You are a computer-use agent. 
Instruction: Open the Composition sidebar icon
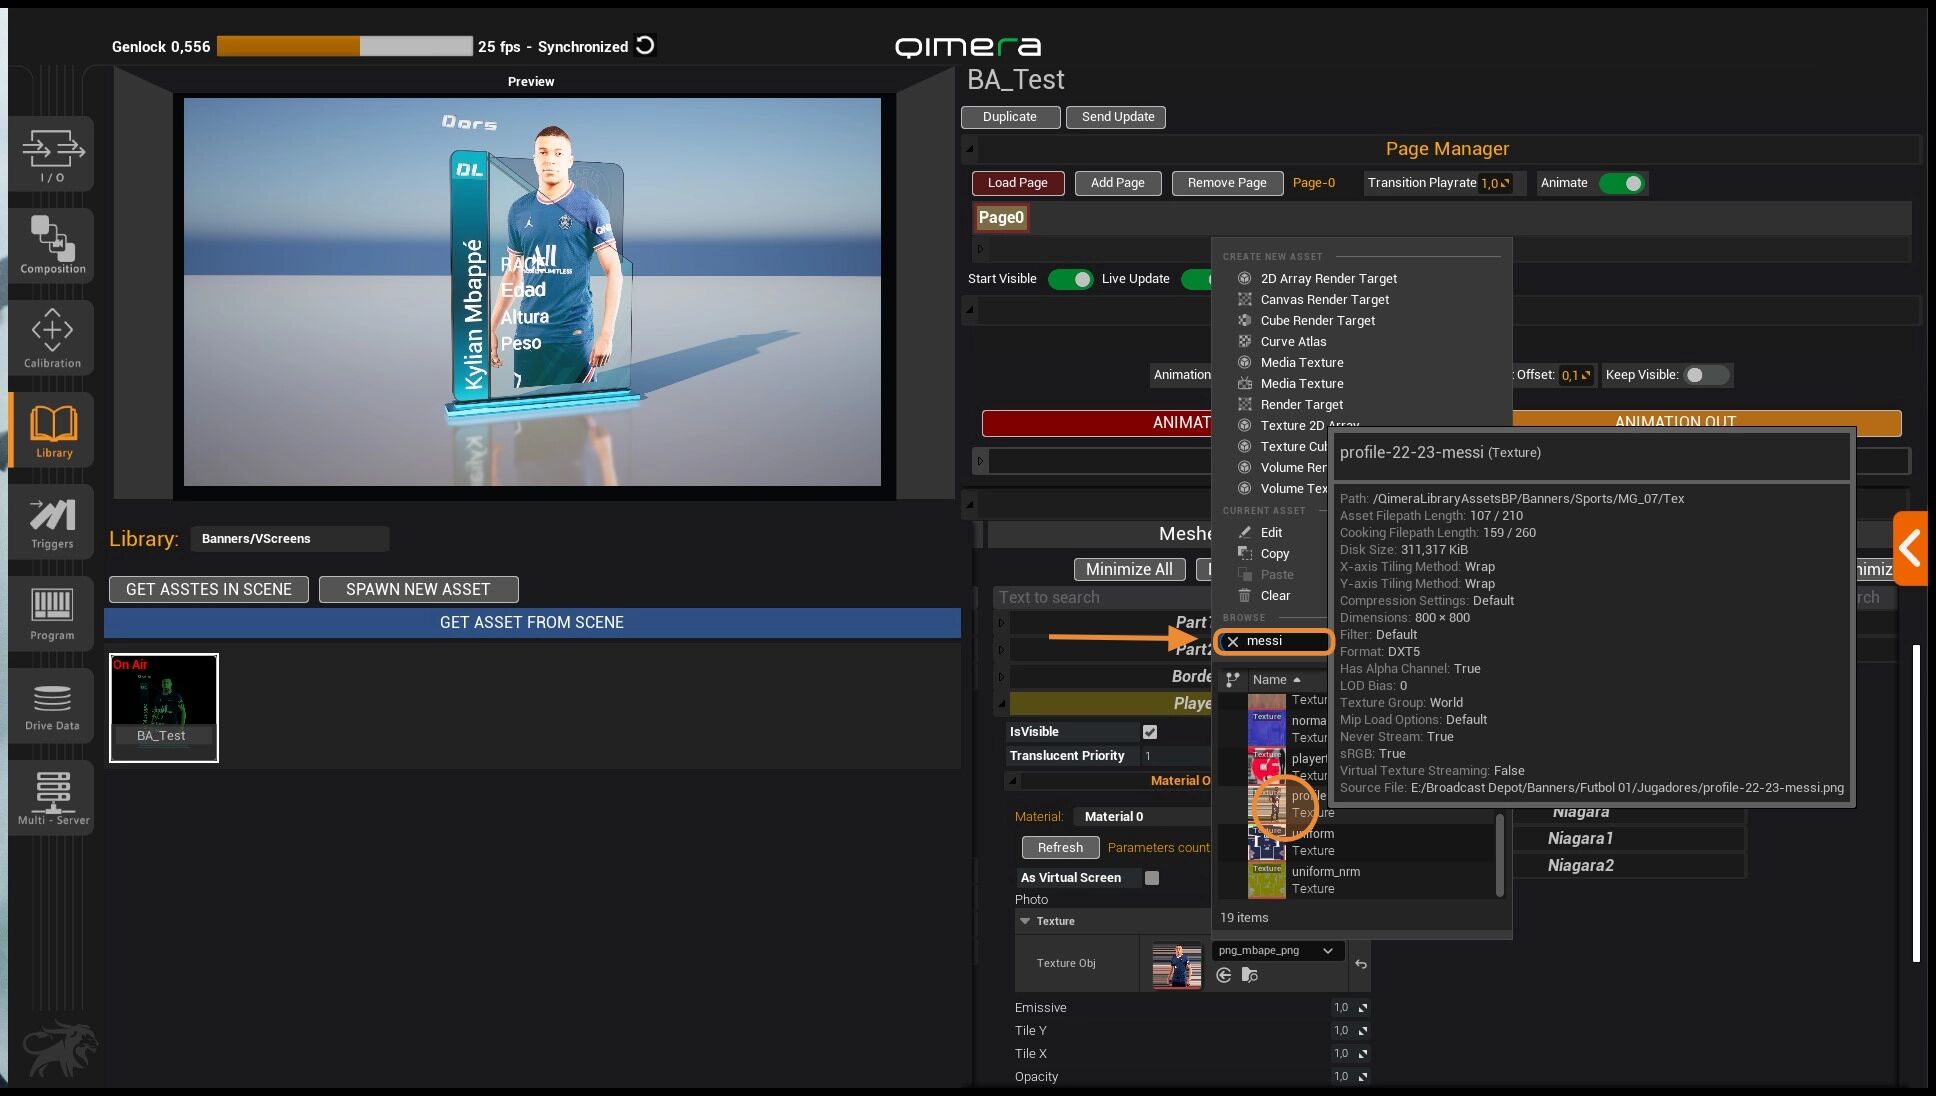pos(52,244)
